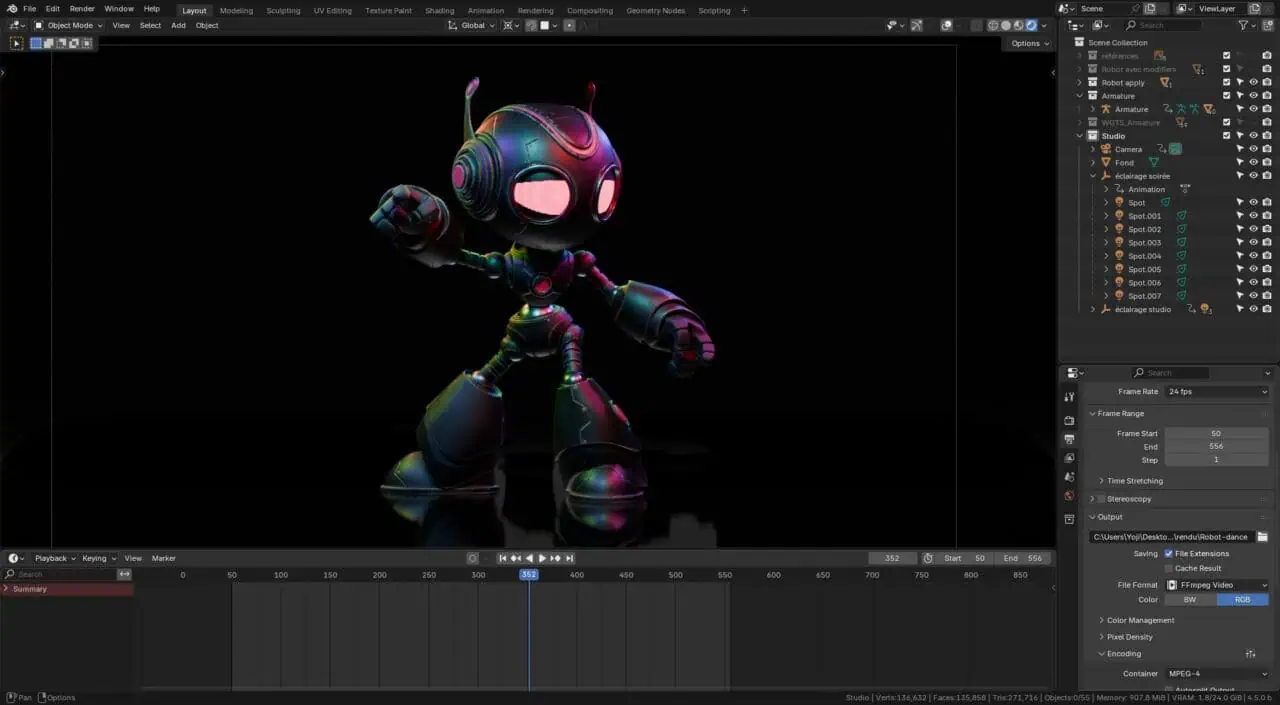Open the Render menu
The height and width of the screenshot is (705, 1280).
click(82, 9)
